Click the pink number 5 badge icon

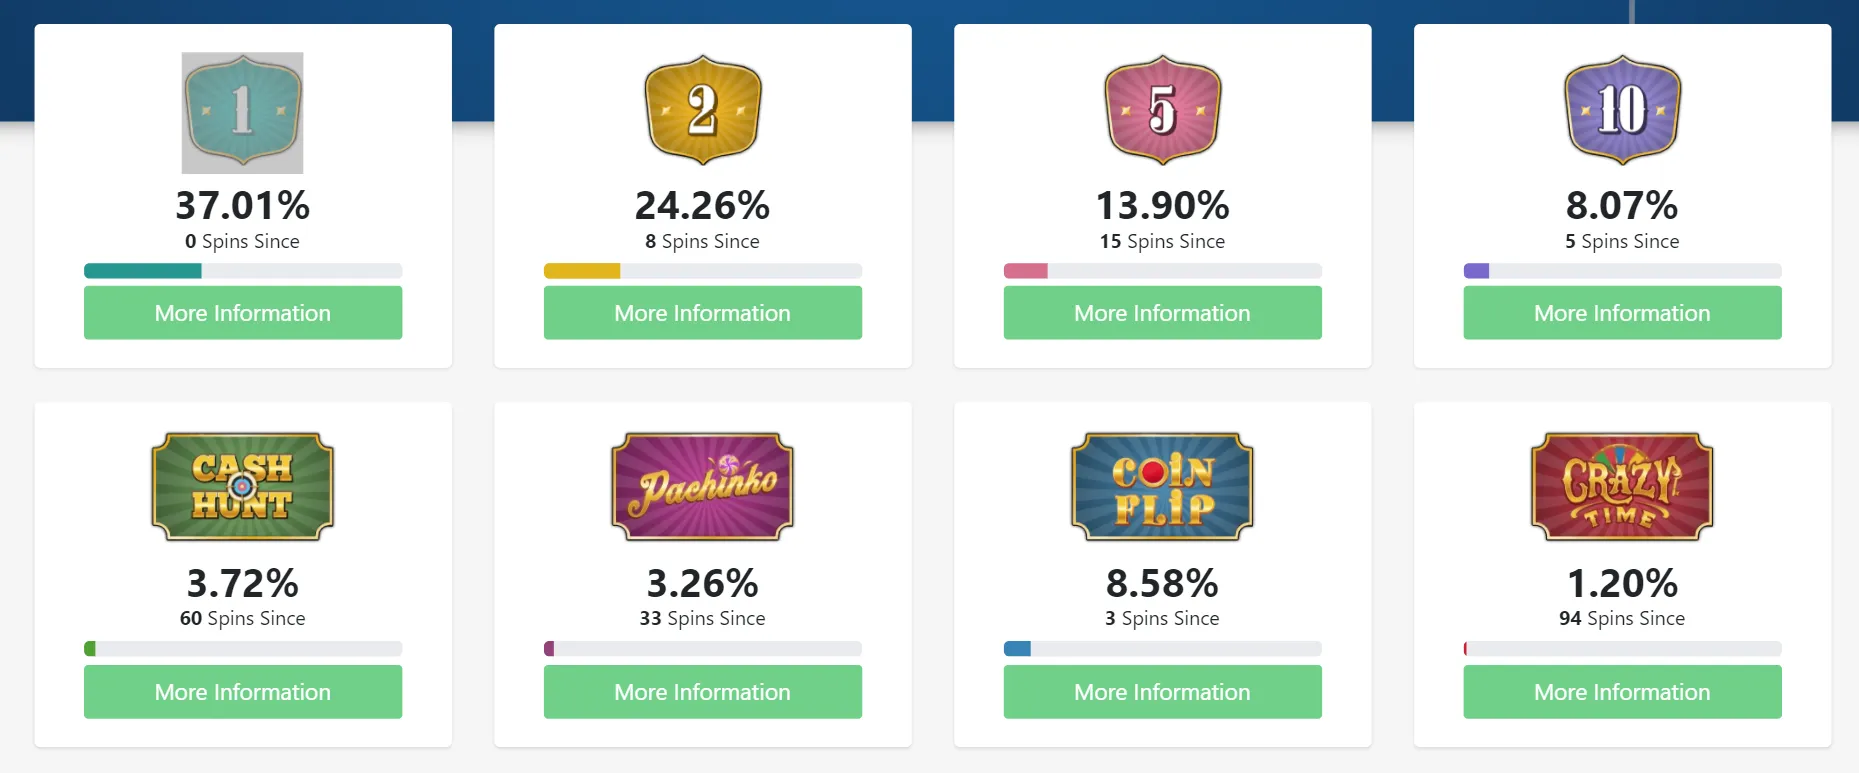1162,110
